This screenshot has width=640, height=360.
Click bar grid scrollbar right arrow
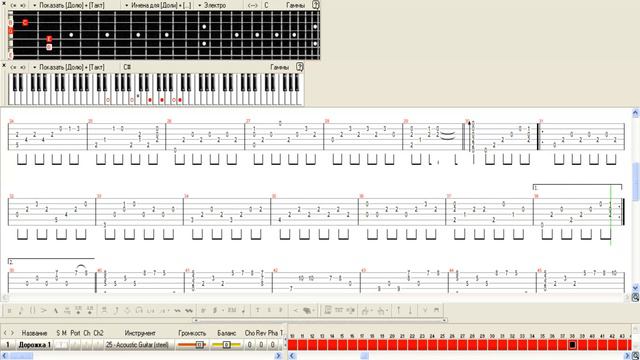[628, 356]
